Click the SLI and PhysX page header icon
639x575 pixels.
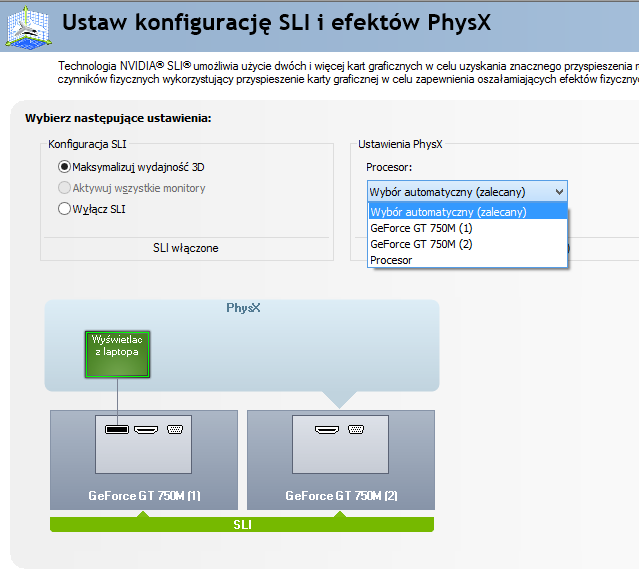[x=28, y=28]
